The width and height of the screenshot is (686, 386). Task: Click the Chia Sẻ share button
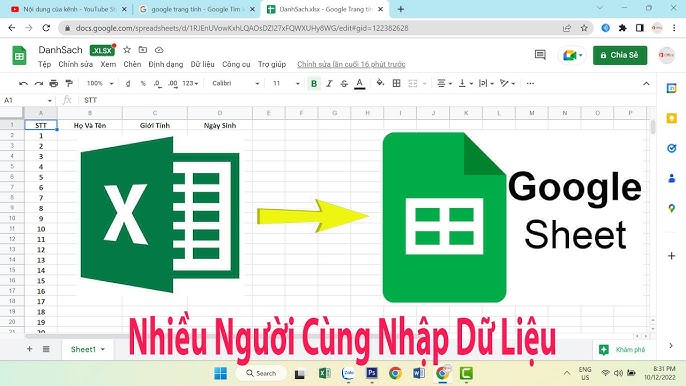pos(620,55)
